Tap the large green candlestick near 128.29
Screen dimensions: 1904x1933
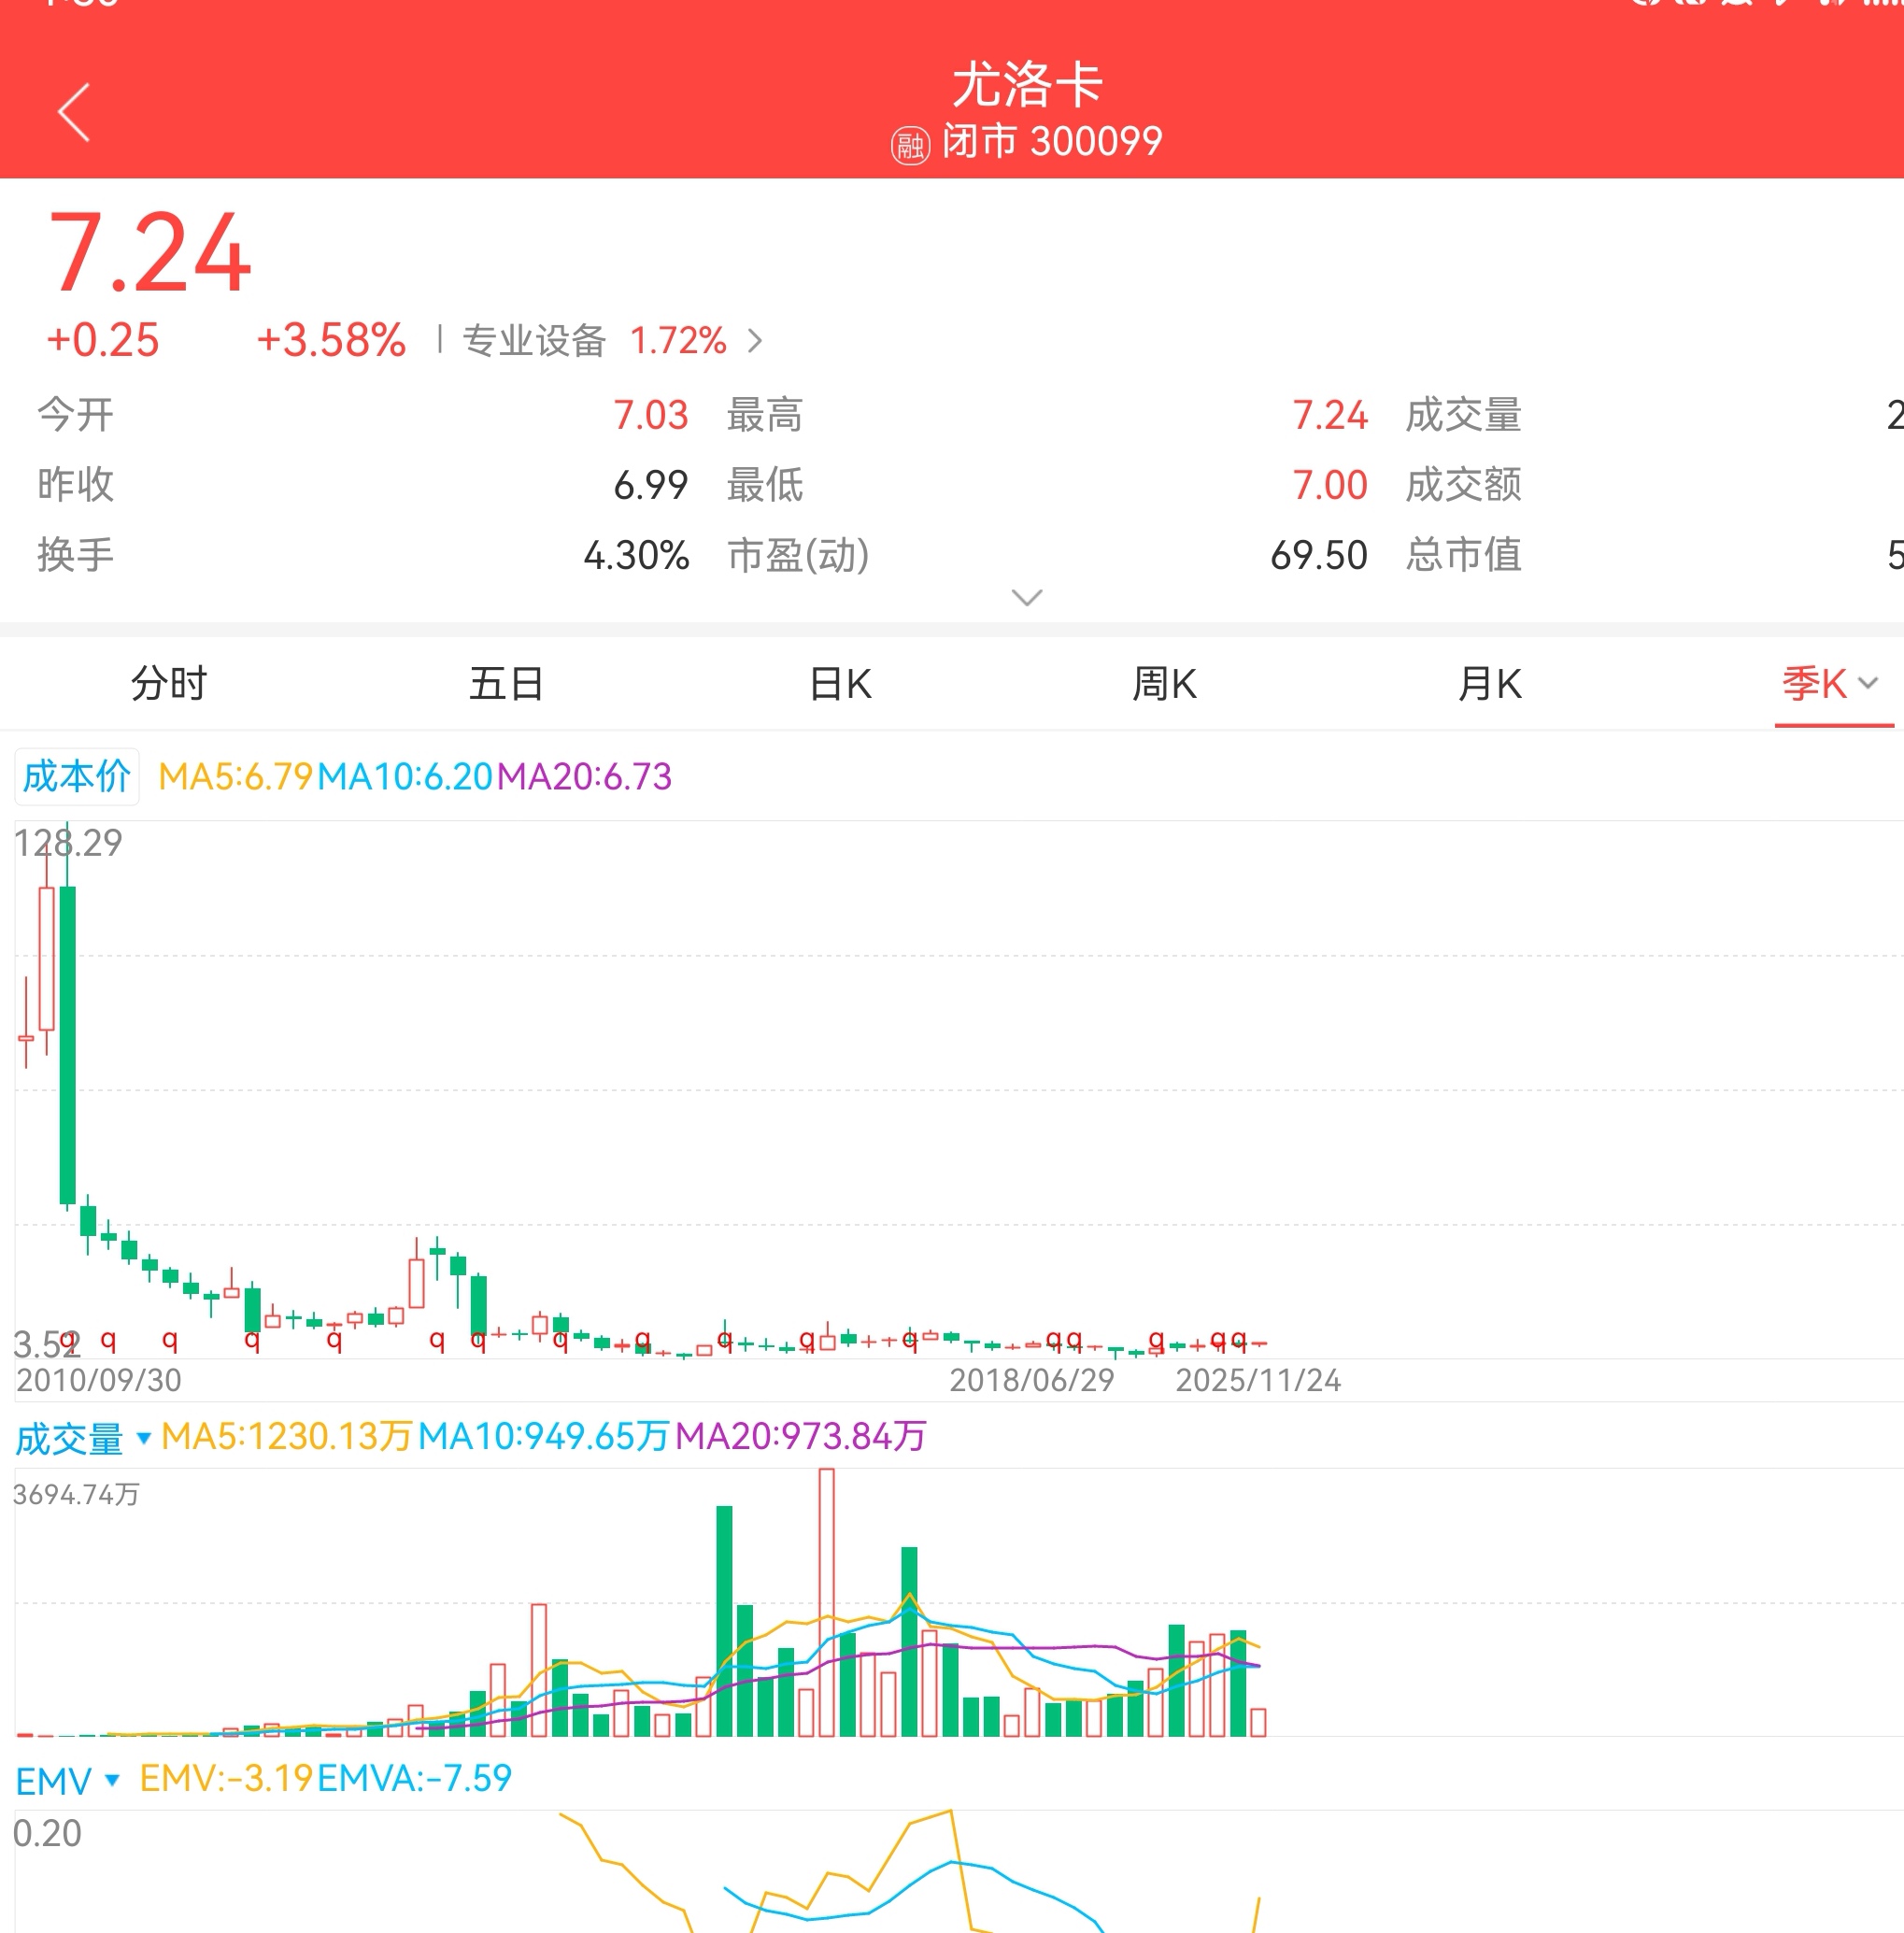click(x=68, y=1044)
